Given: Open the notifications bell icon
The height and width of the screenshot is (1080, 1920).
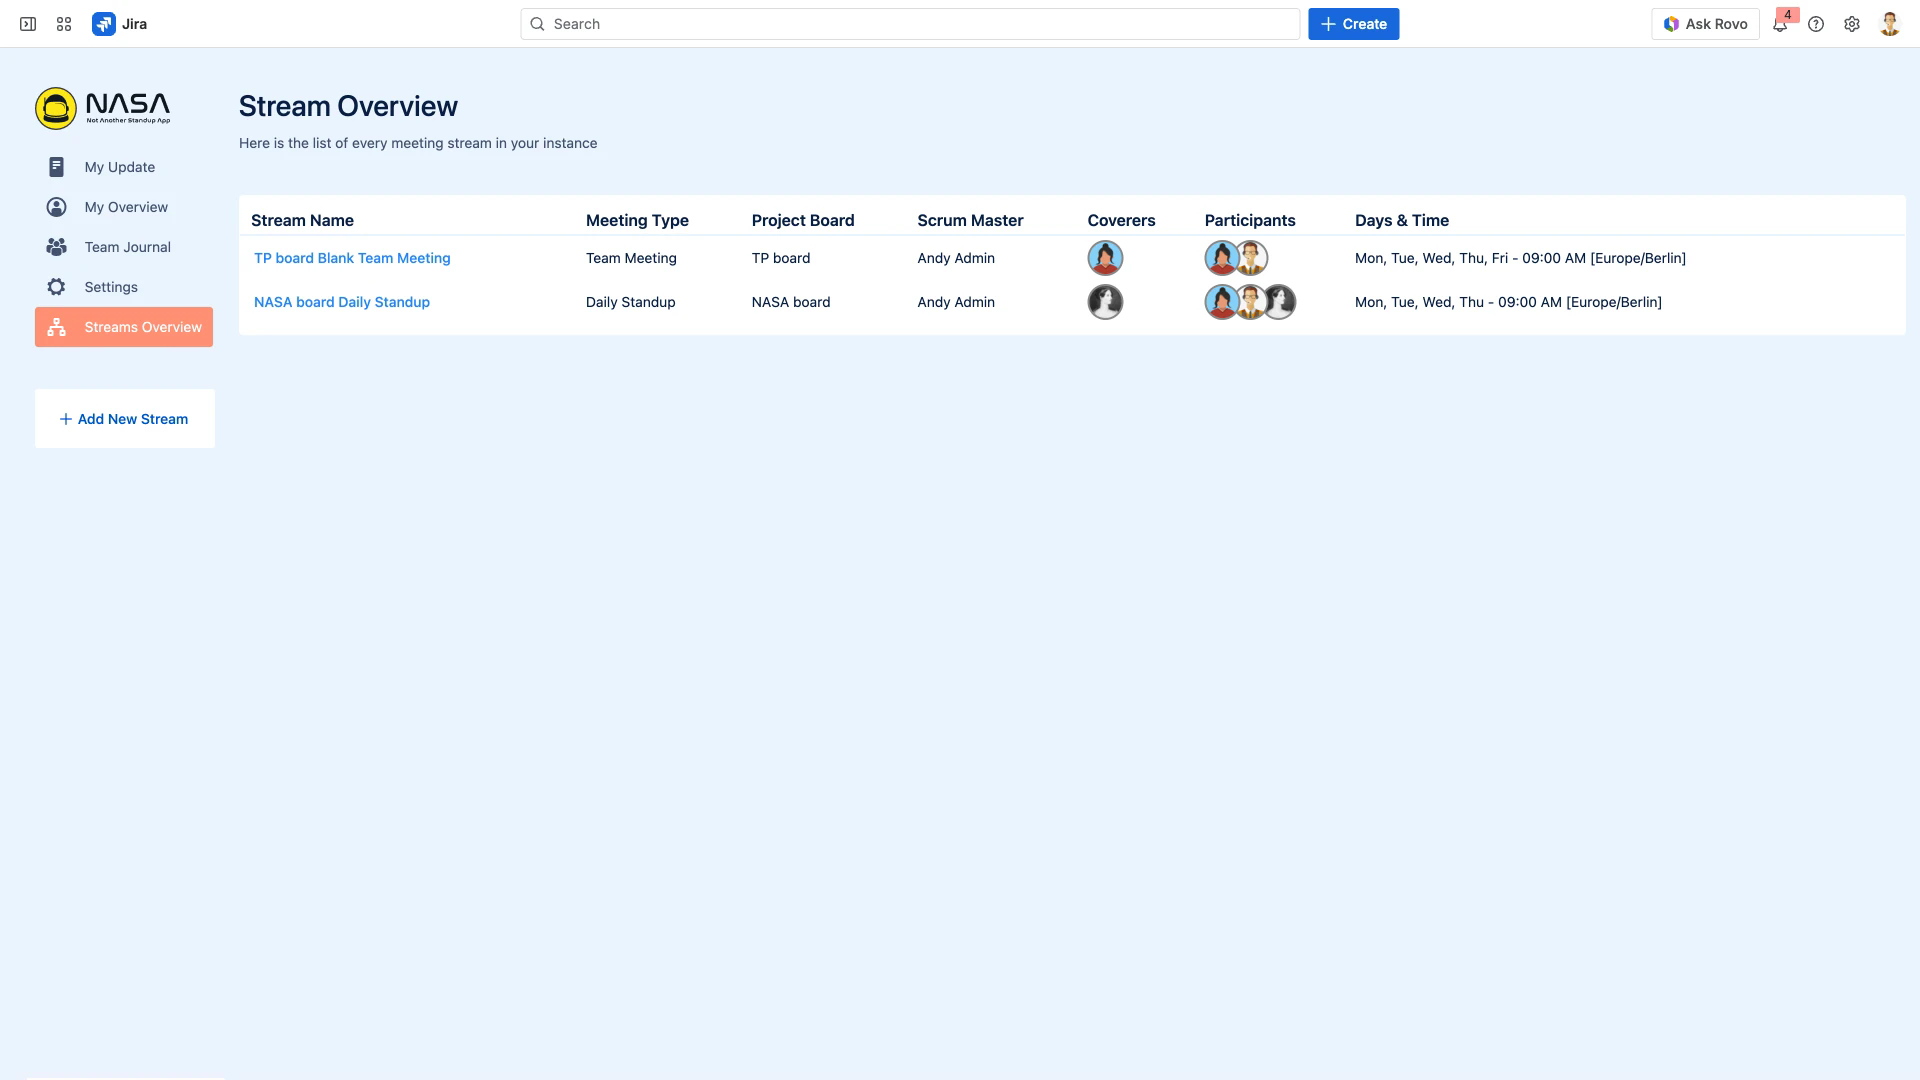Looking at the screenshot, I should coord(1780,25).
